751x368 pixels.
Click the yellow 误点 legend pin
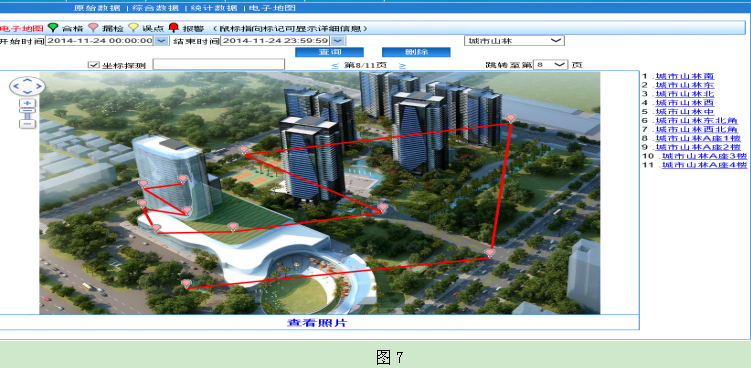[x=133, y=28]
